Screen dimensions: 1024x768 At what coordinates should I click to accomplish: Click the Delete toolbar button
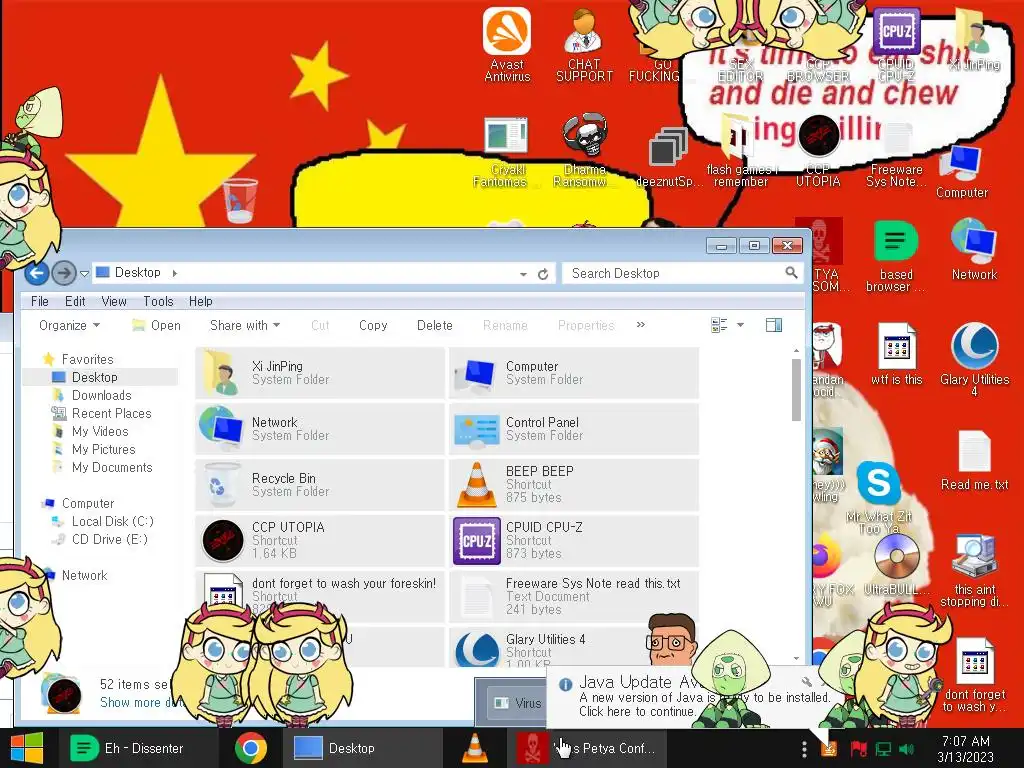pyautogui.click(x=434, y=325)
